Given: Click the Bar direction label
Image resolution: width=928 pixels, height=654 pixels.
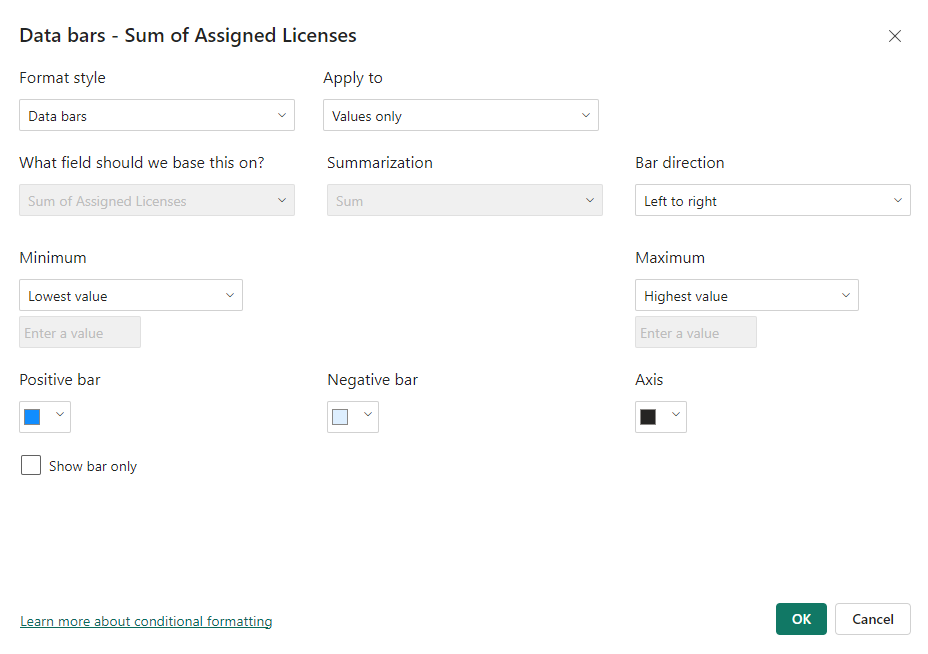Looking at the screenshot, I should click(679, 163).
